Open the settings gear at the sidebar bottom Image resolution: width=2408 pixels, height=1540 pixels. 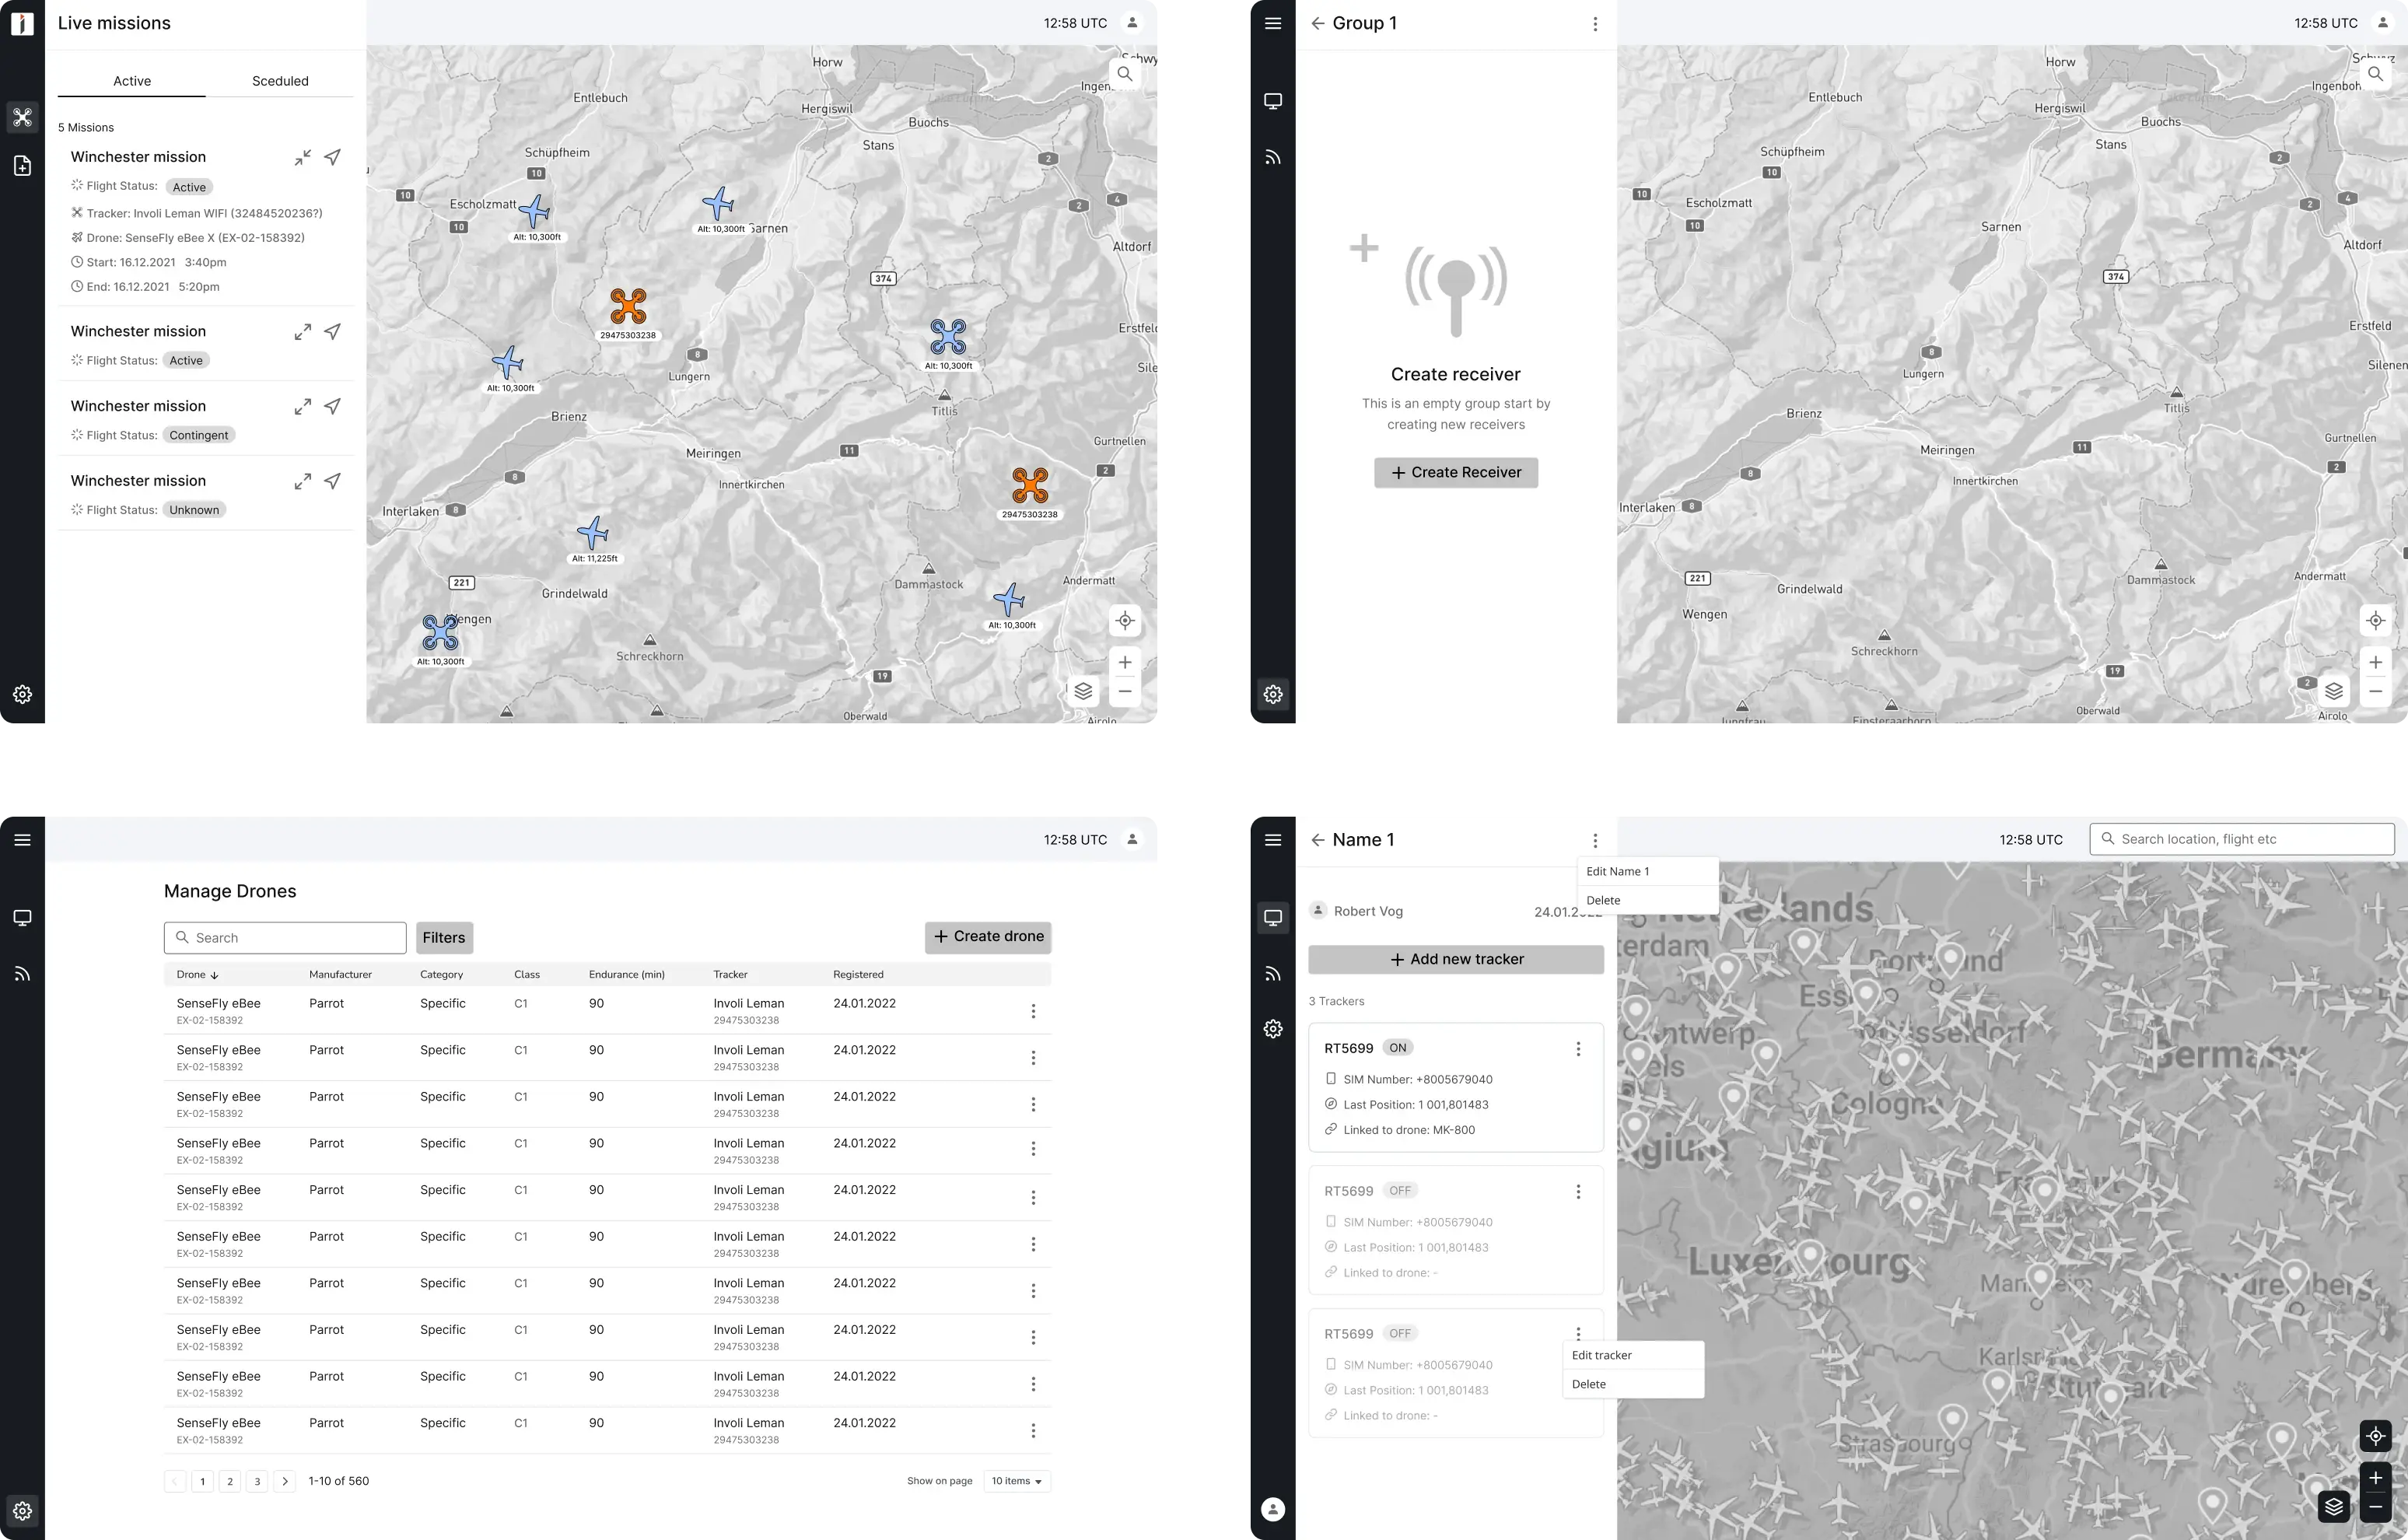[22, 694]
